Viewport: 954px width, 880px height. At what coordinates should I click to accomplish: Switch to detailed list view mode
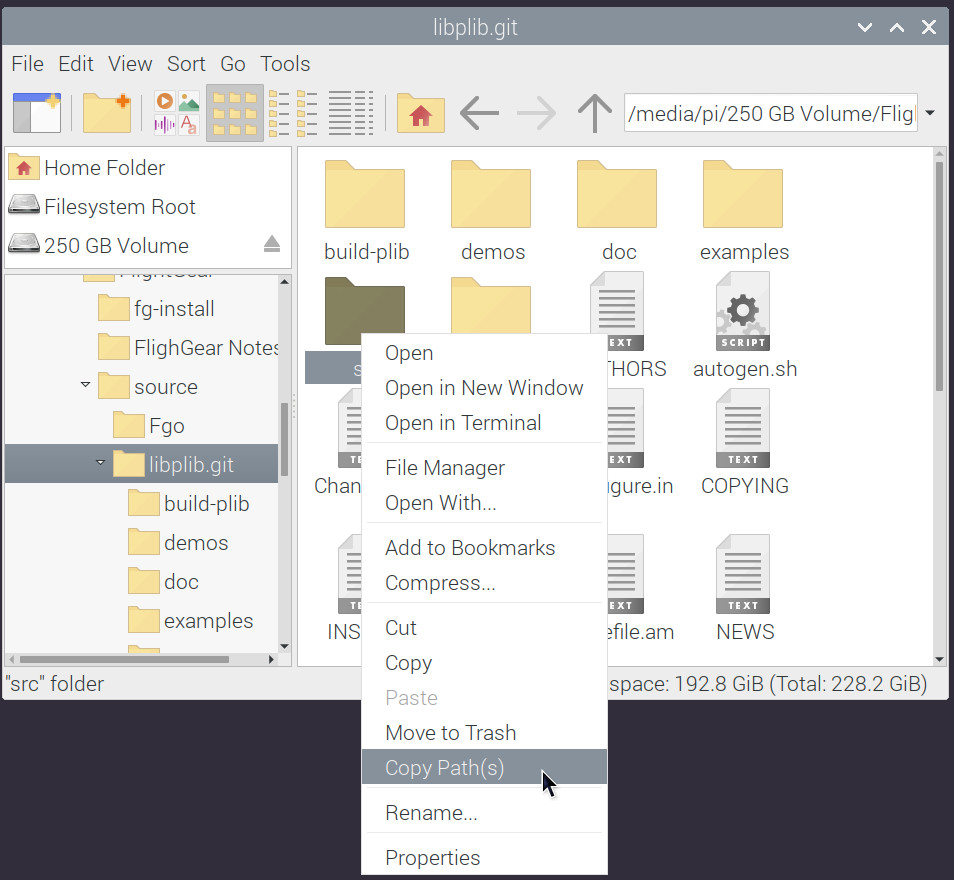click(x=351, y=113)
